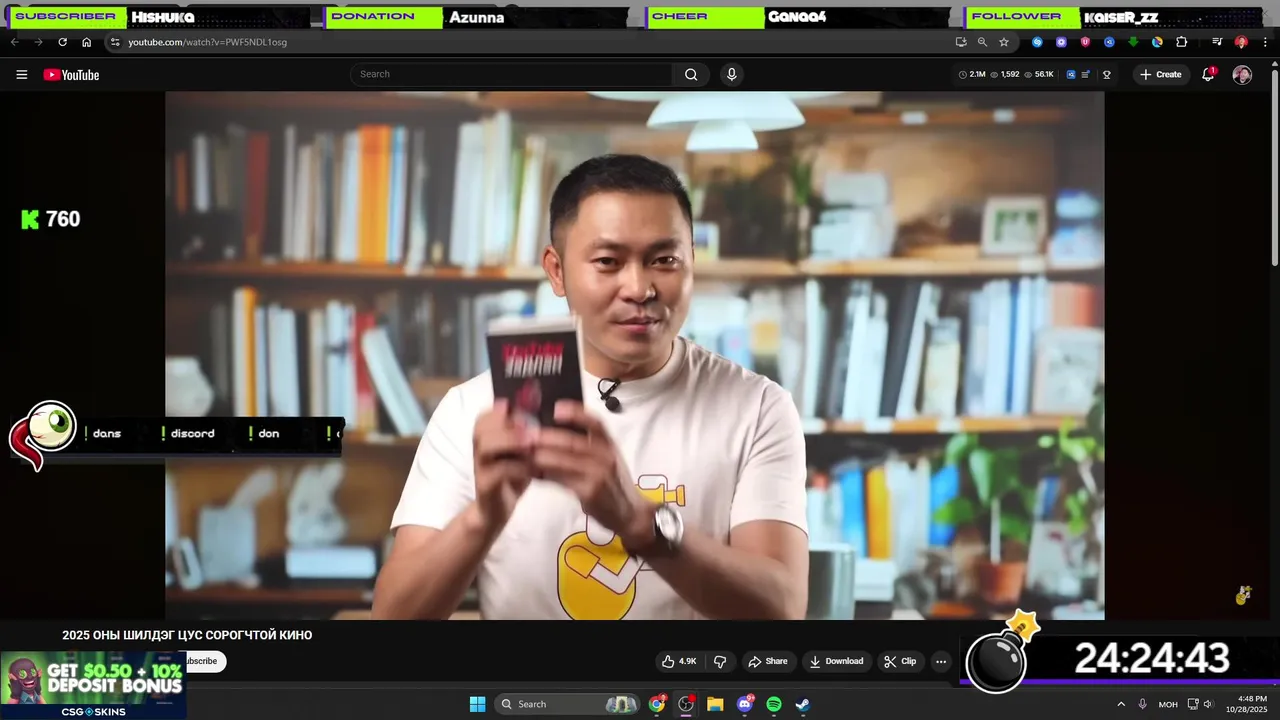The width and height of the screenshot is (1280, 720).
Task: Open OBS Studio from the taskbar
Action: tap(686, 704)
